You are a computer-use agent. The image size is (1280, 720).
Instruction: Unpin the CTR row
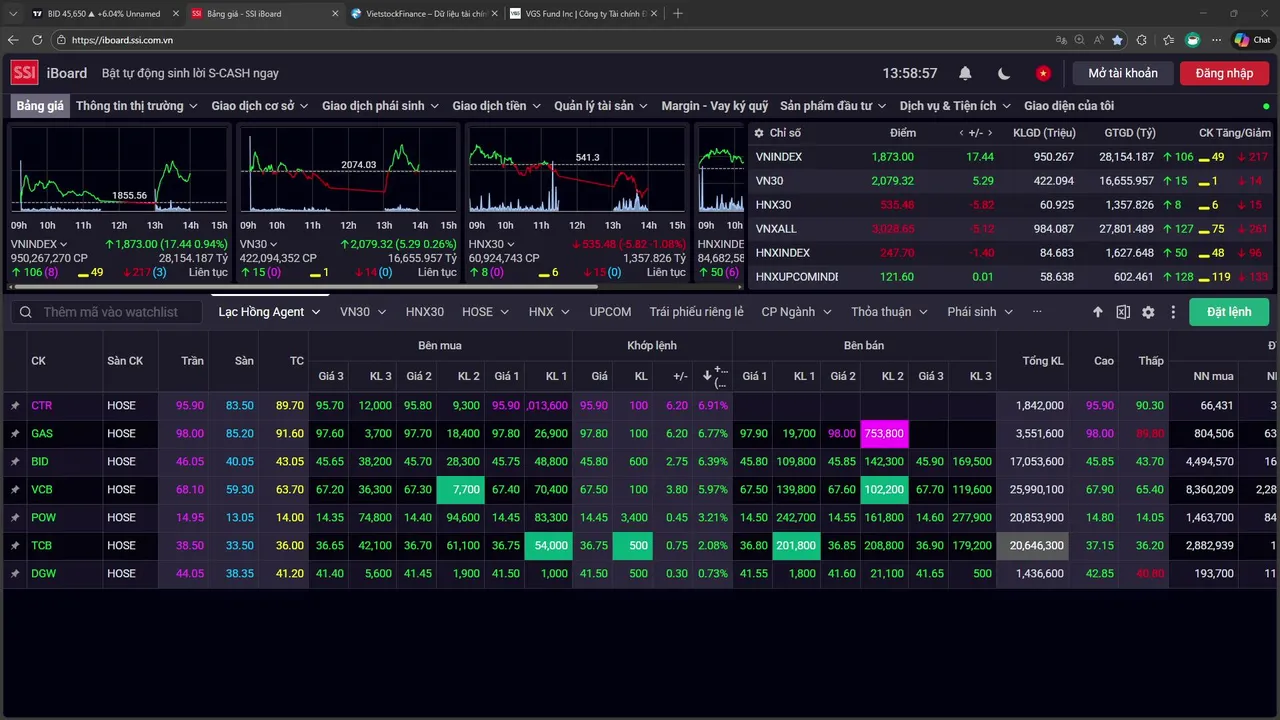15,406
